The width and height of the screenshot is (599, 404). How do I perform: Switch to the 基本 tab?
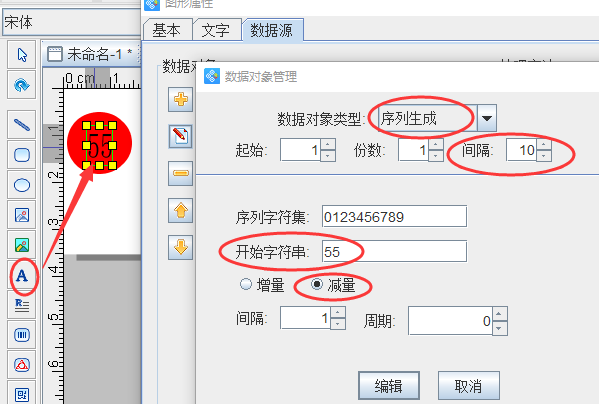pos(166,30)
